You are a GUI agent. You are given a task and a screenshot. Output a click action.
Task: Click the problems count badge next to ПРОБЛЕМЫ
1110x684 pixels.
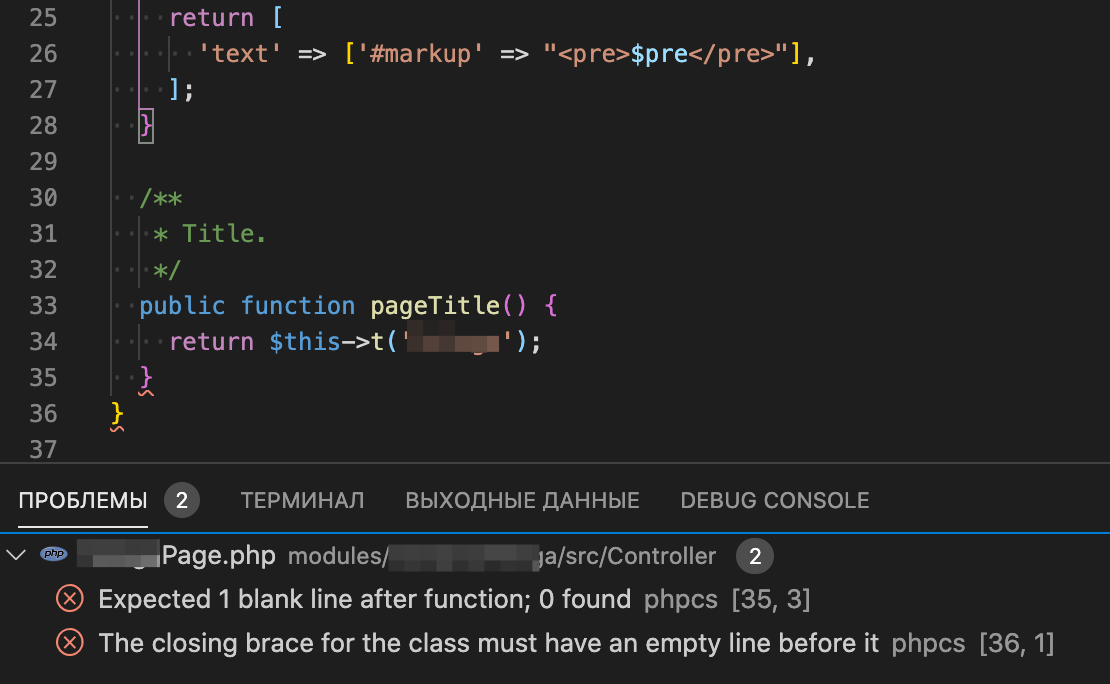pos(182,501)
